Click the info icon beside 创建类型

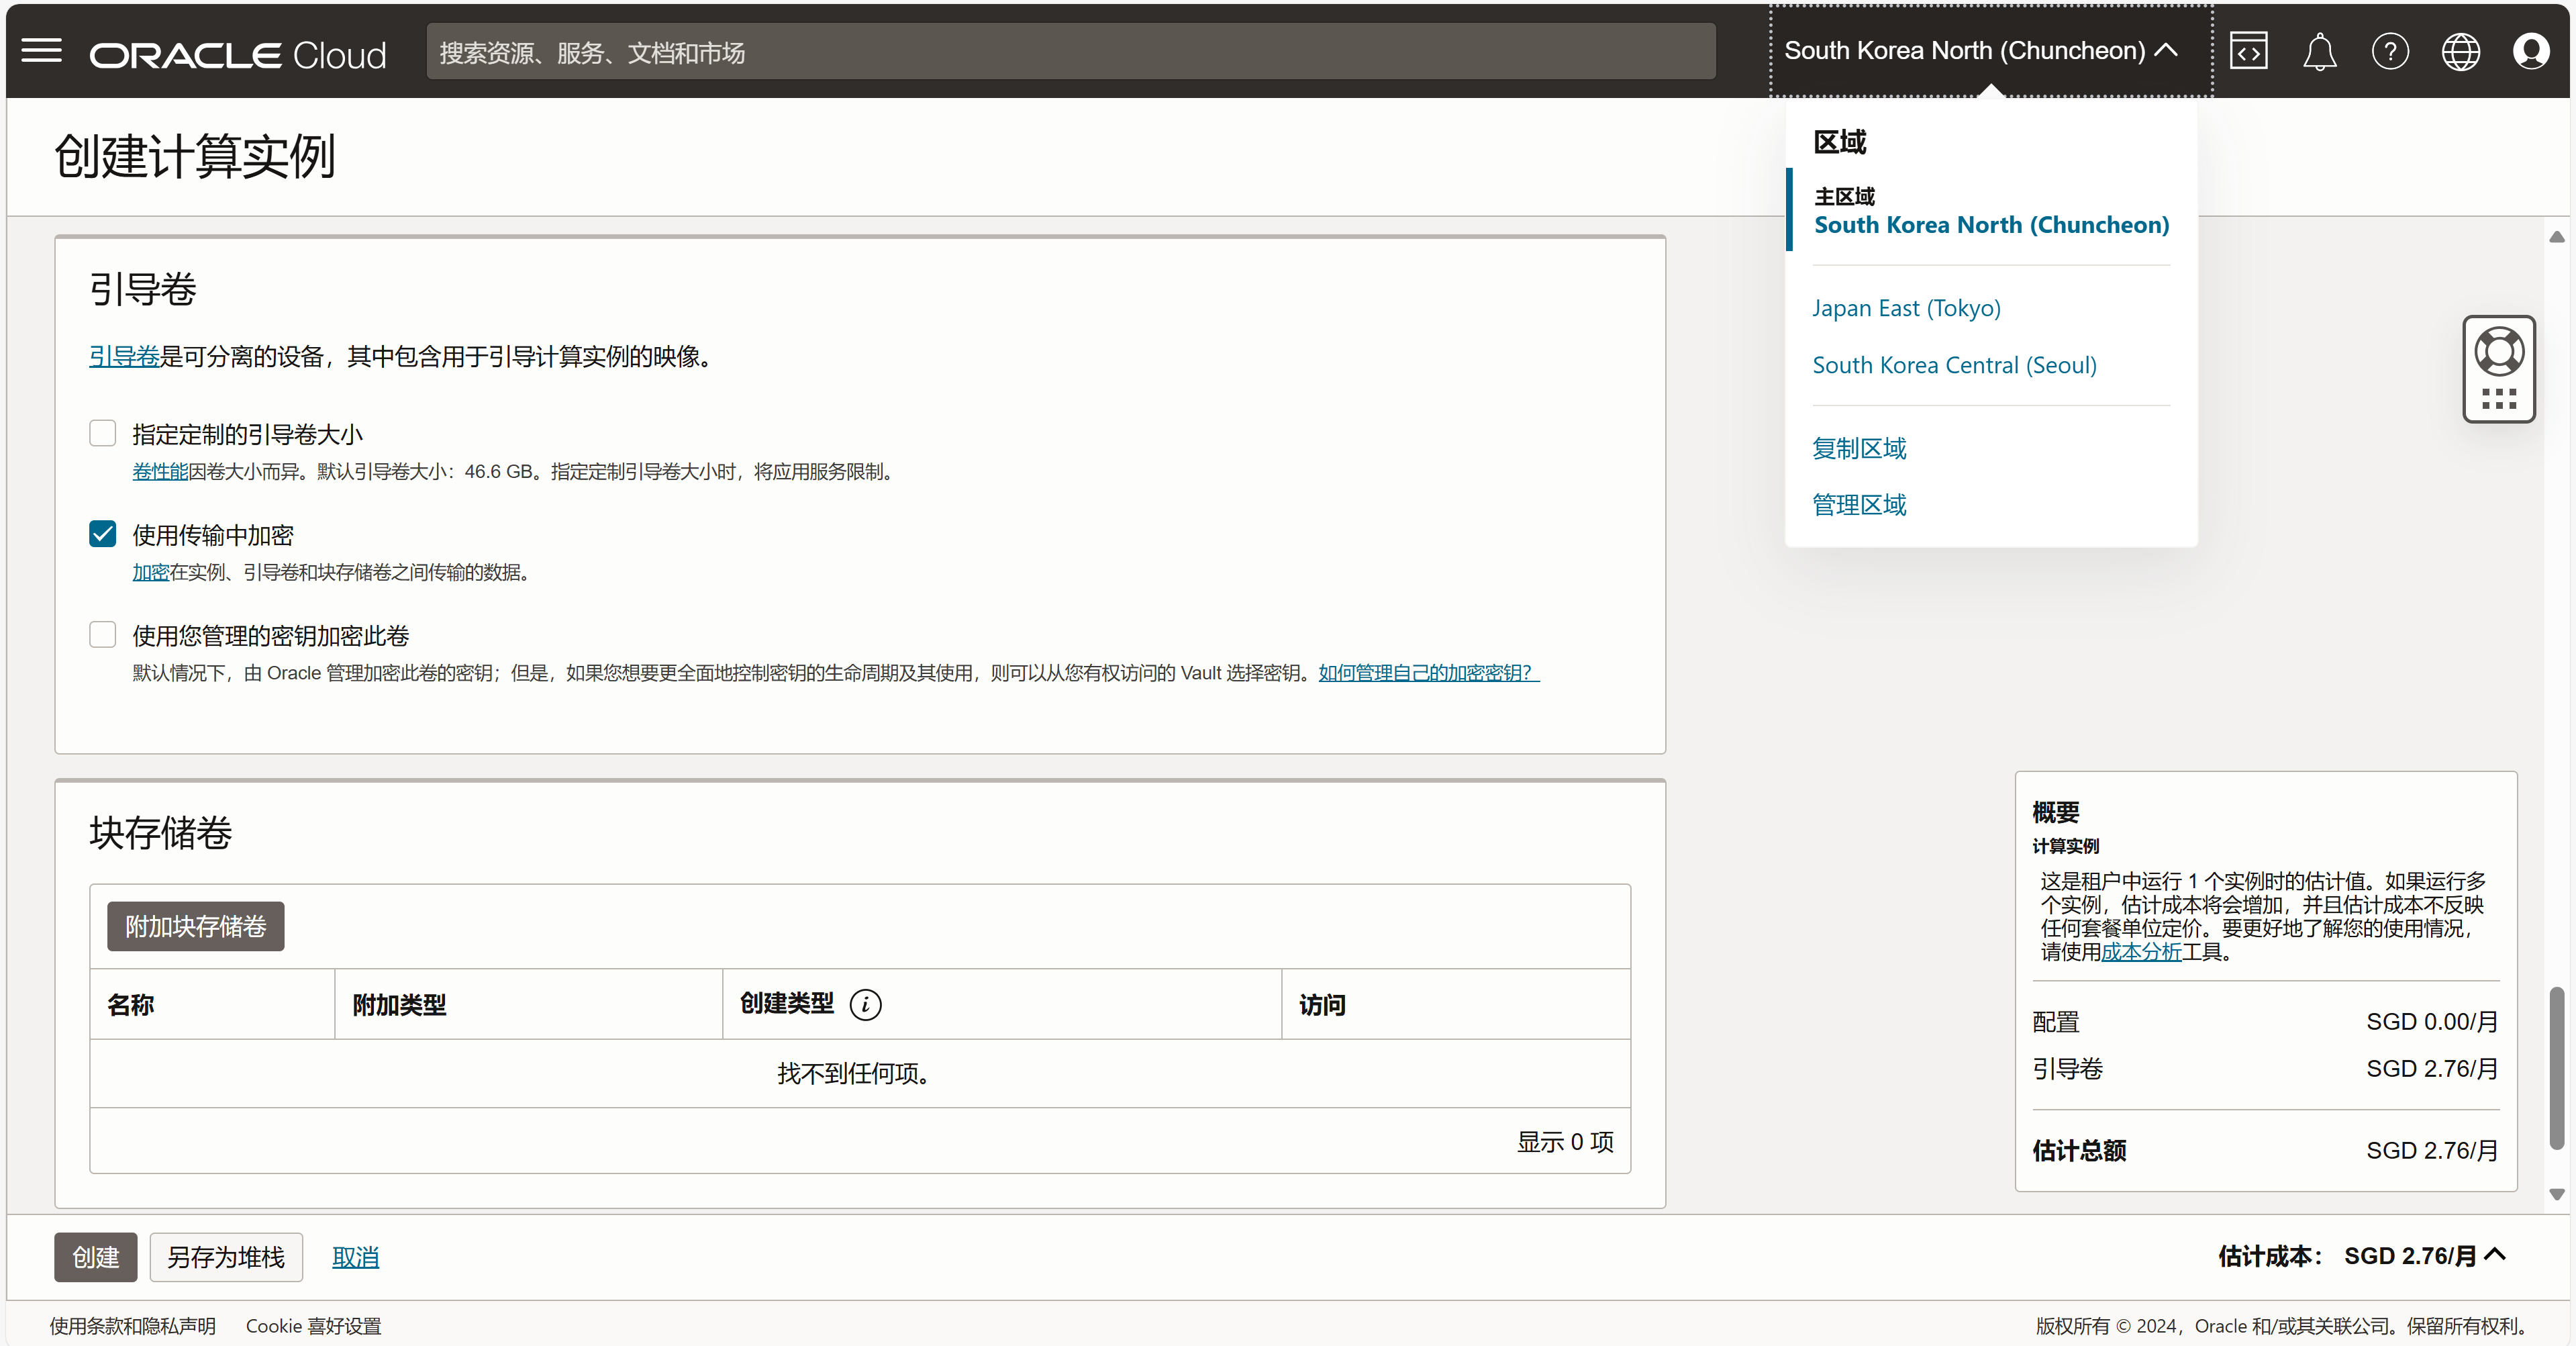click(865, 1004)
